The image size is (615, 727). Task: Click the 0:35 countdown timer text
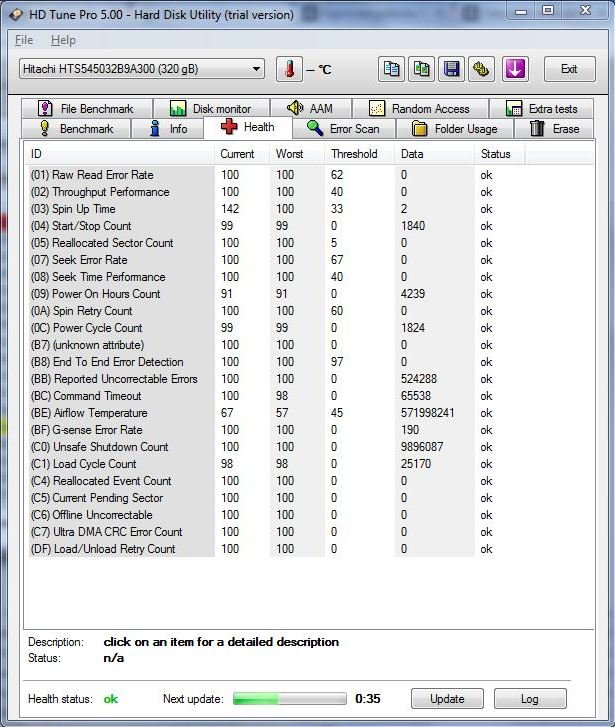pyautogui.click(x=368, y=699)
